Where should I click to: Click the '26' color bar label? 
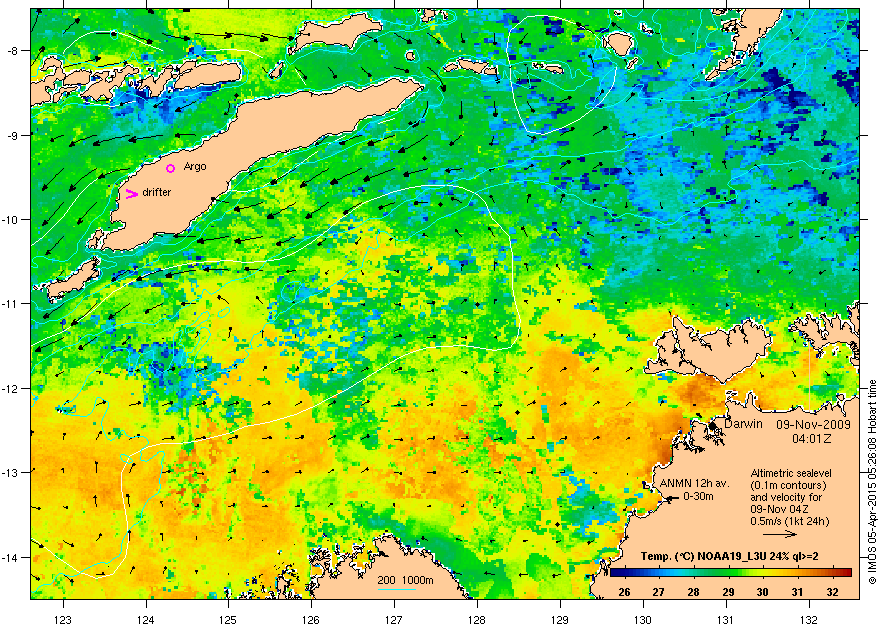pyautogui.click(x=624, y=592)
